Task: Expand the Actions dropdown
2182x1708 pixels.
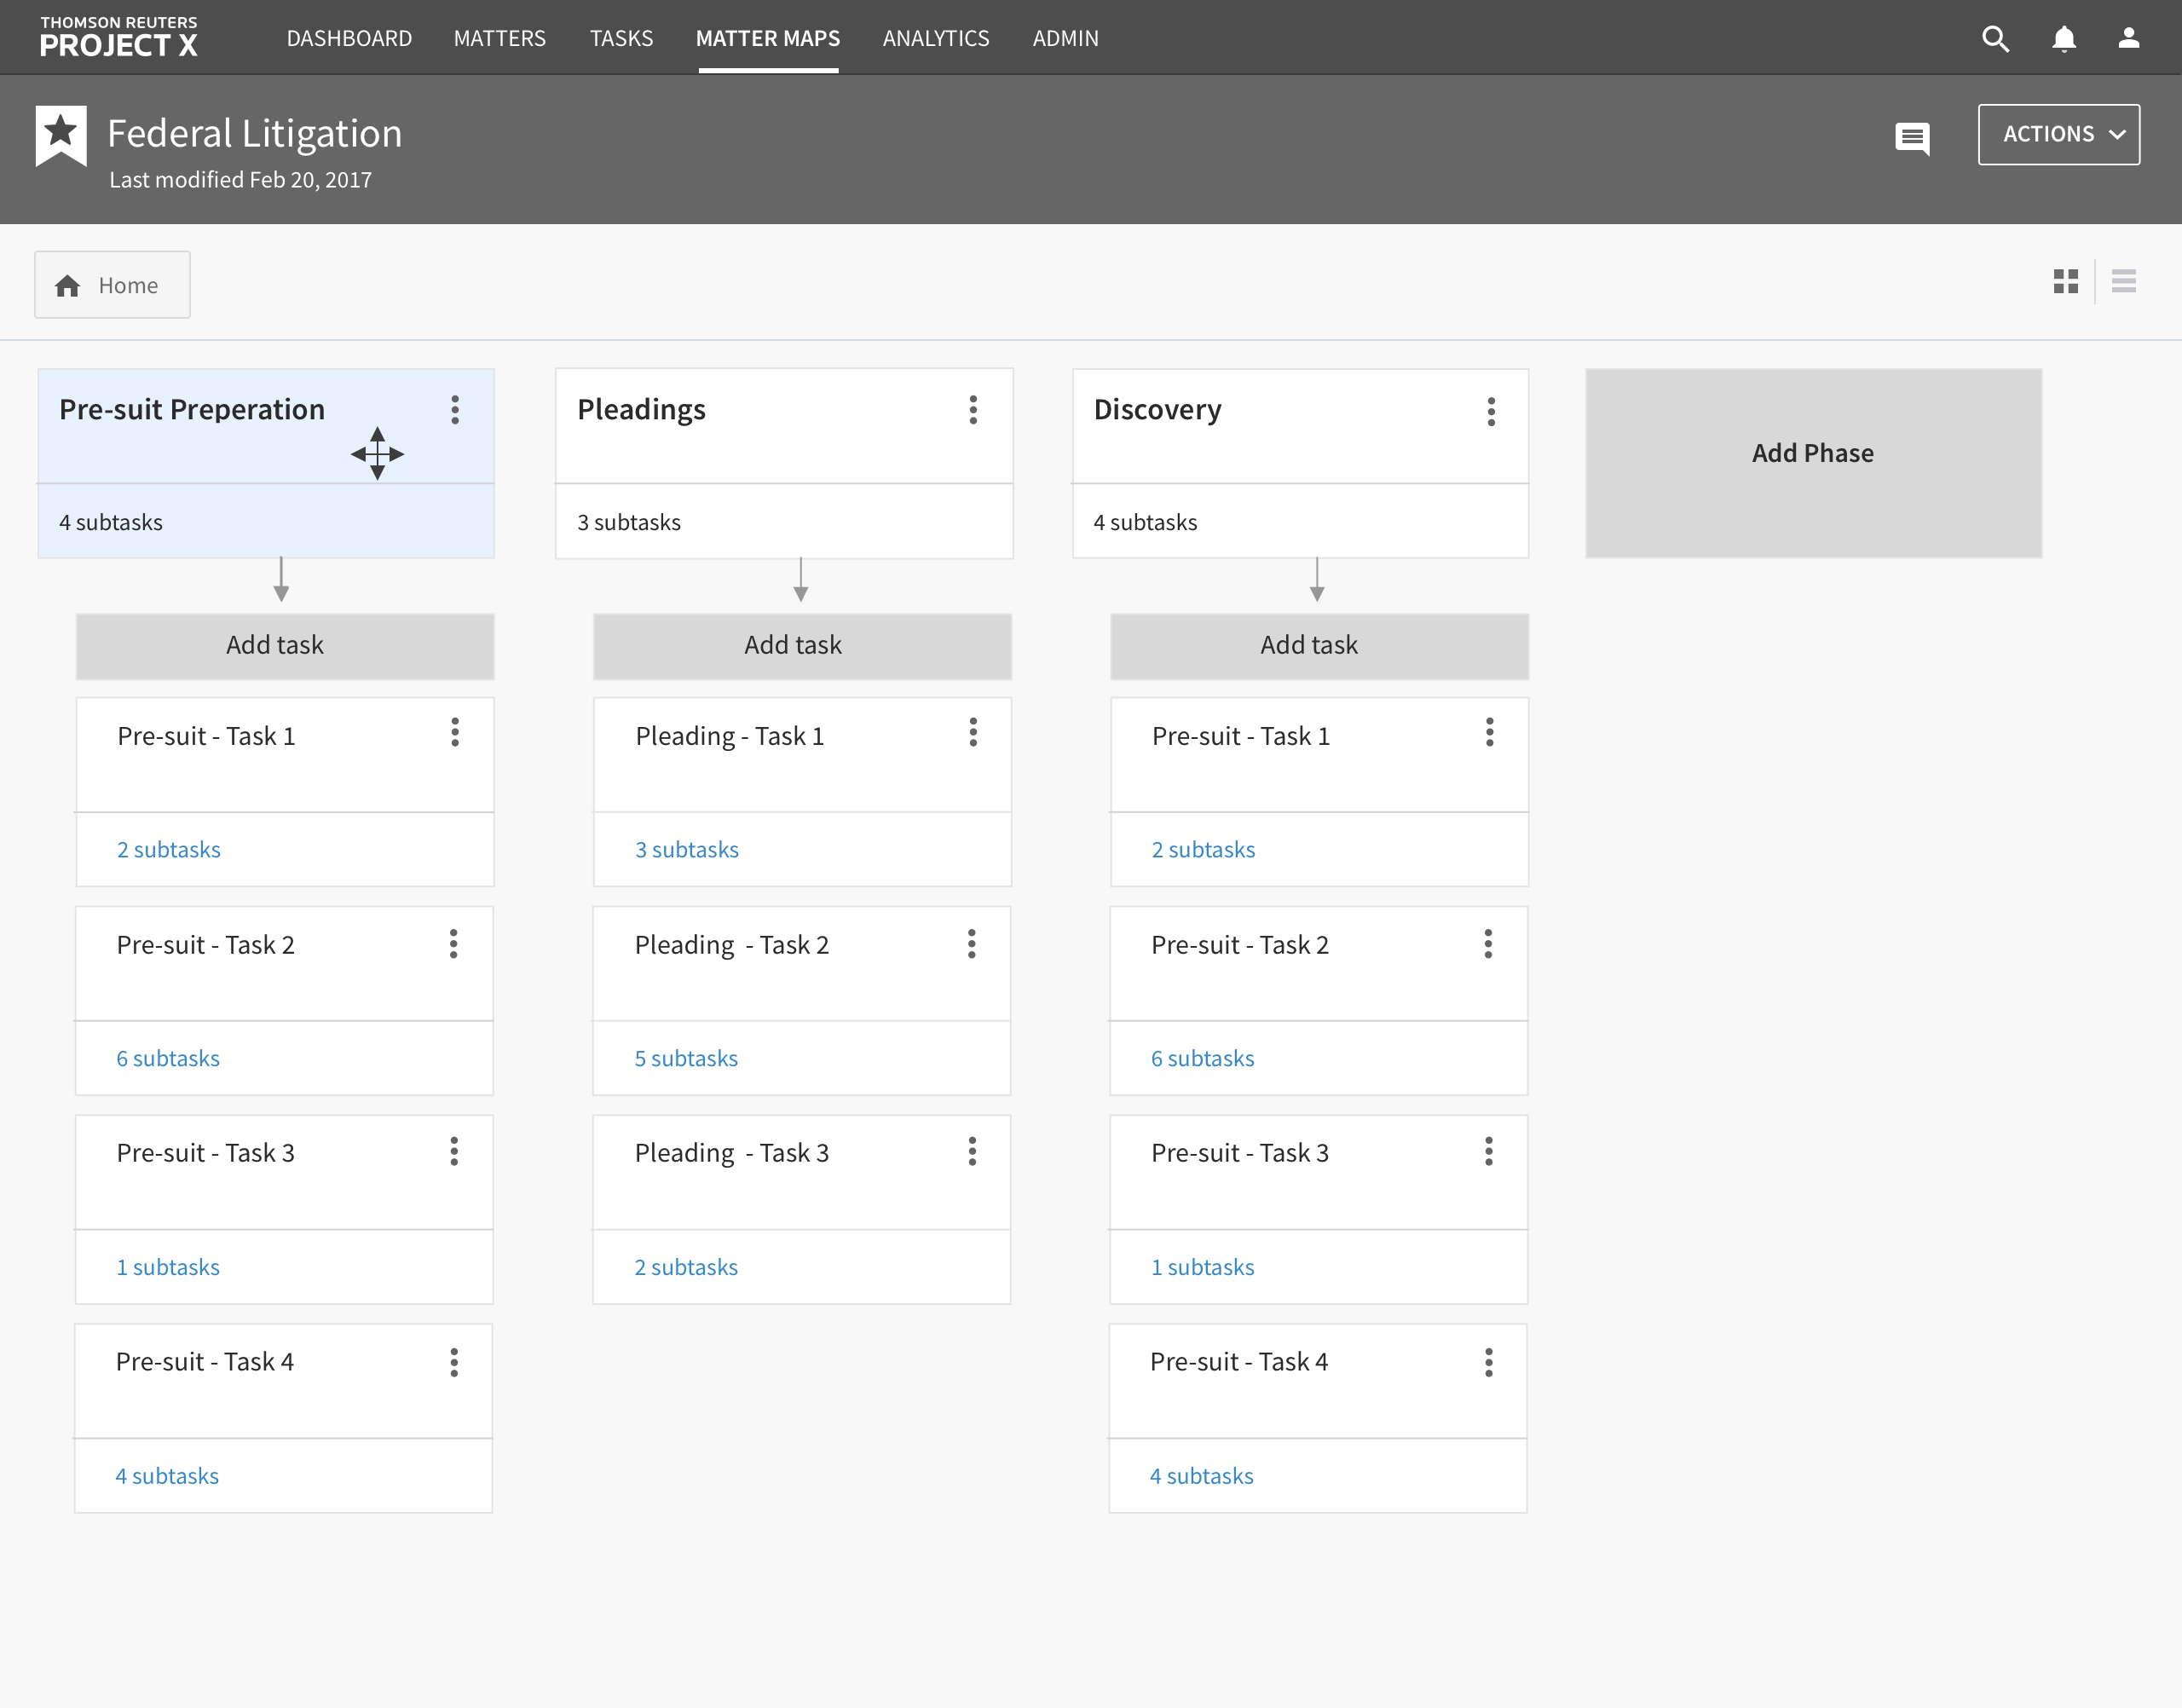Action: pos(2058,134)
